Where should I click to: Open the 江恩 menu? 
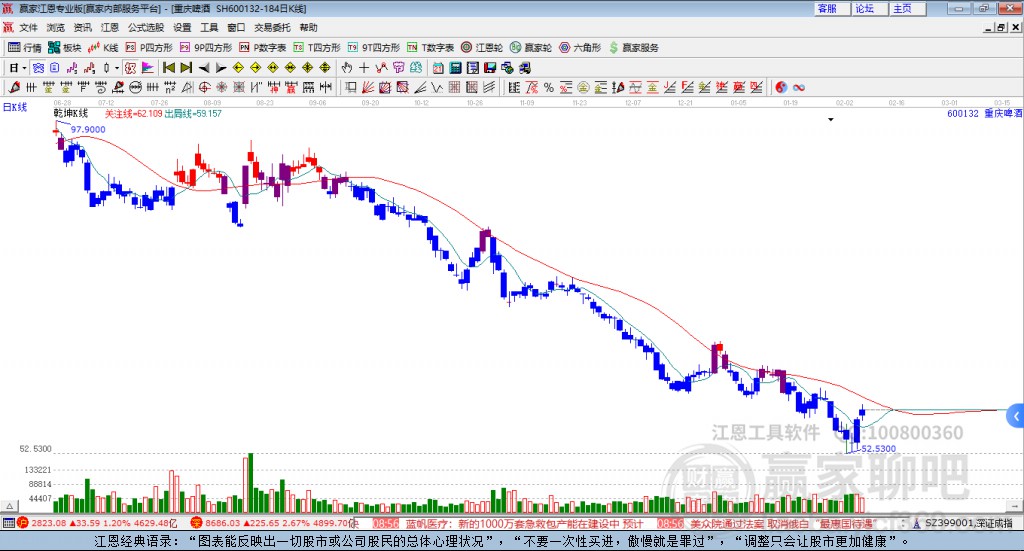110,27
